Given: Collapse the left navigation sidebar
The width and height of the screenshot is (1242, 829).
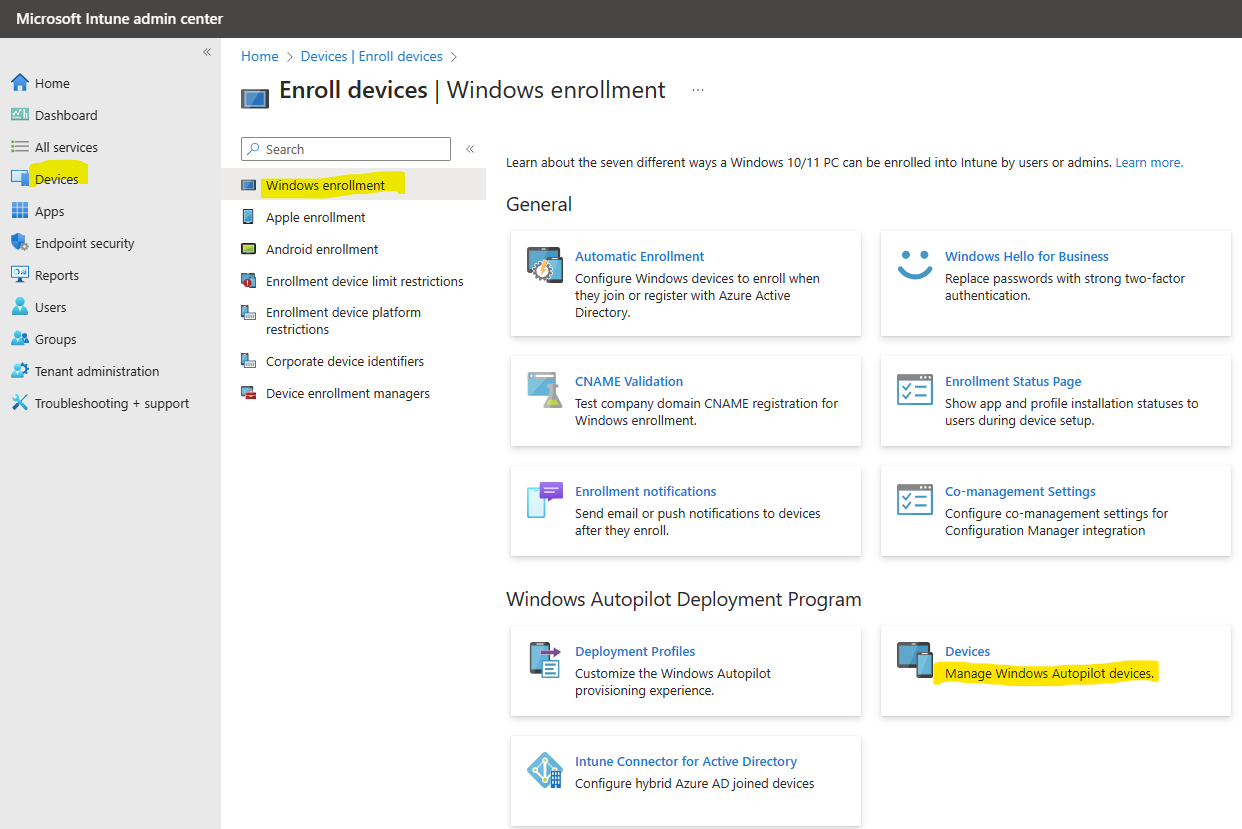Looking at the screenshot, I should [x=207, y=52].
